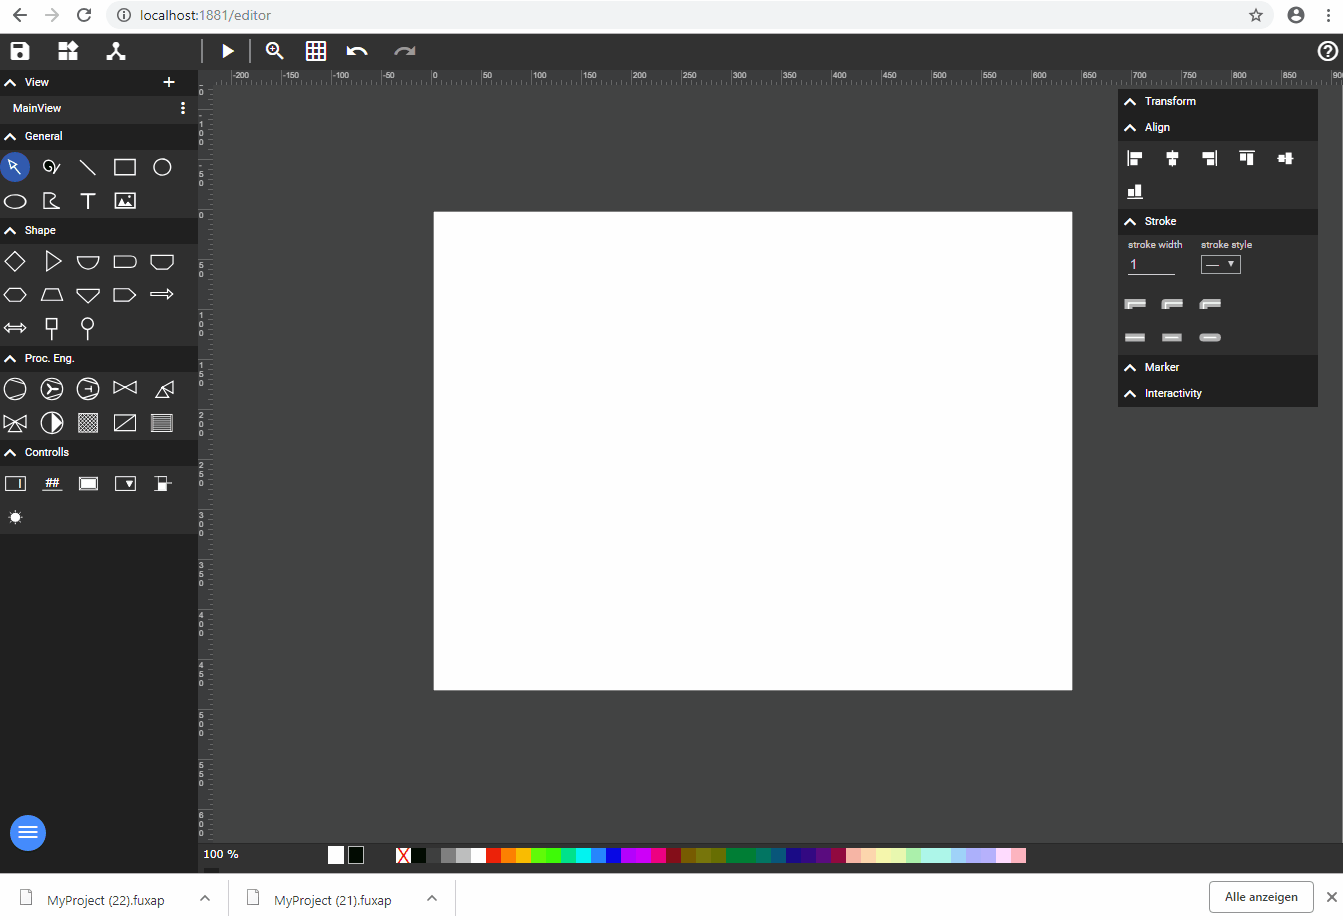1343x920 pixels.
Task: Choose the Line drawing tool
Action: (88, 167)
